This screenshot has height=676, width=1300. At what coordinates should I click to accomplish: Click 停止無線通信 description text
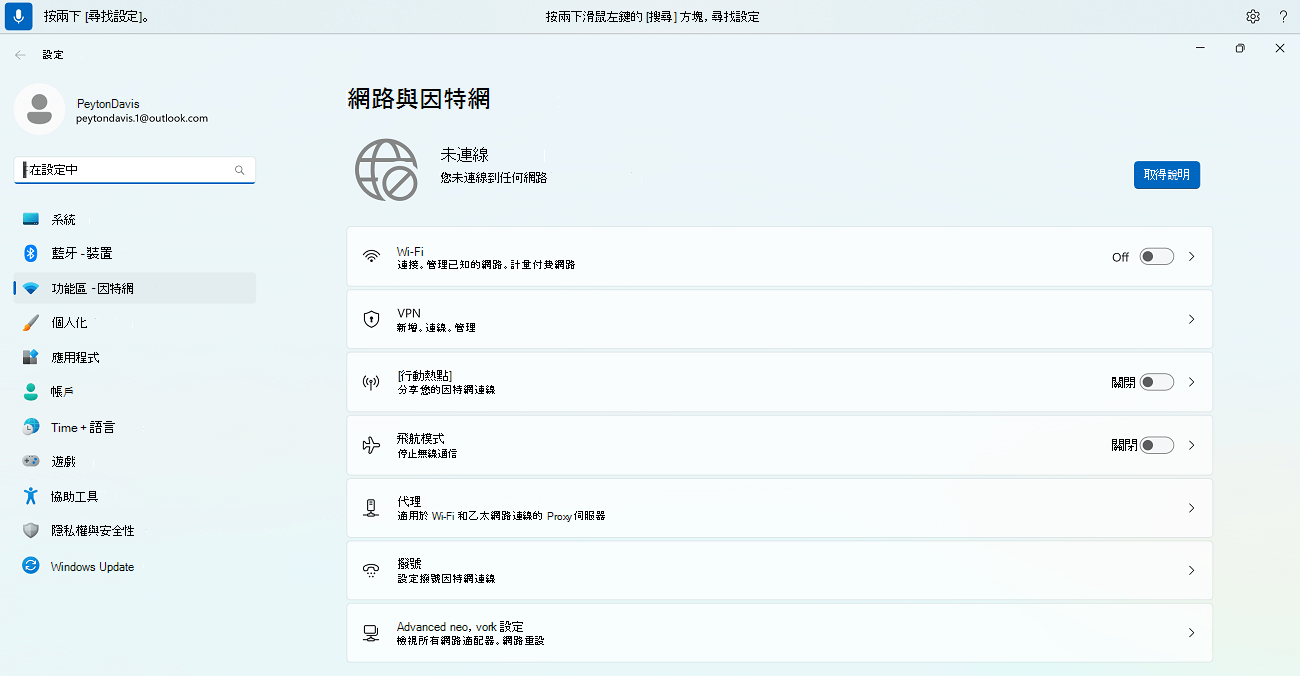[427, 453]
